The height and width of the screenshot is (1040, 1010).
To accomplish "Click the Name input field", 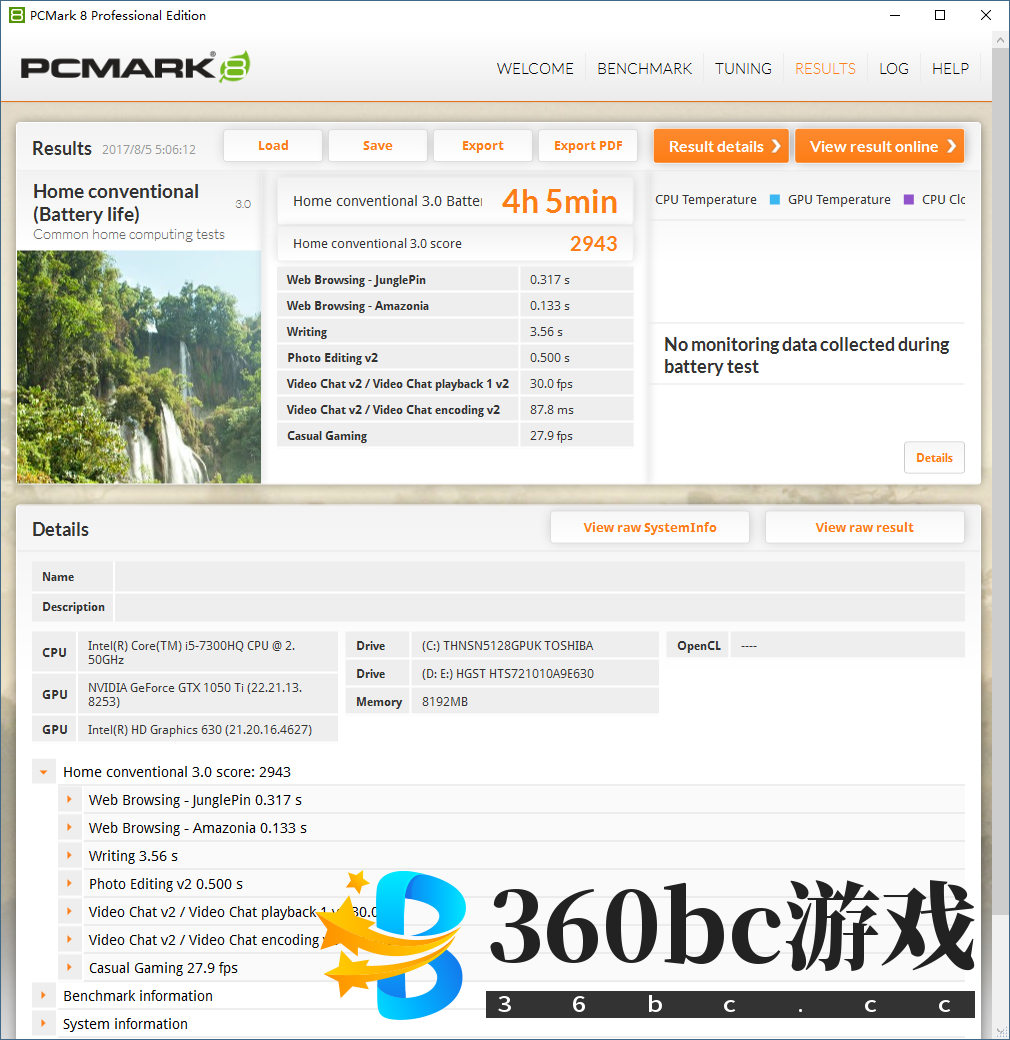I will pos(539,577).
